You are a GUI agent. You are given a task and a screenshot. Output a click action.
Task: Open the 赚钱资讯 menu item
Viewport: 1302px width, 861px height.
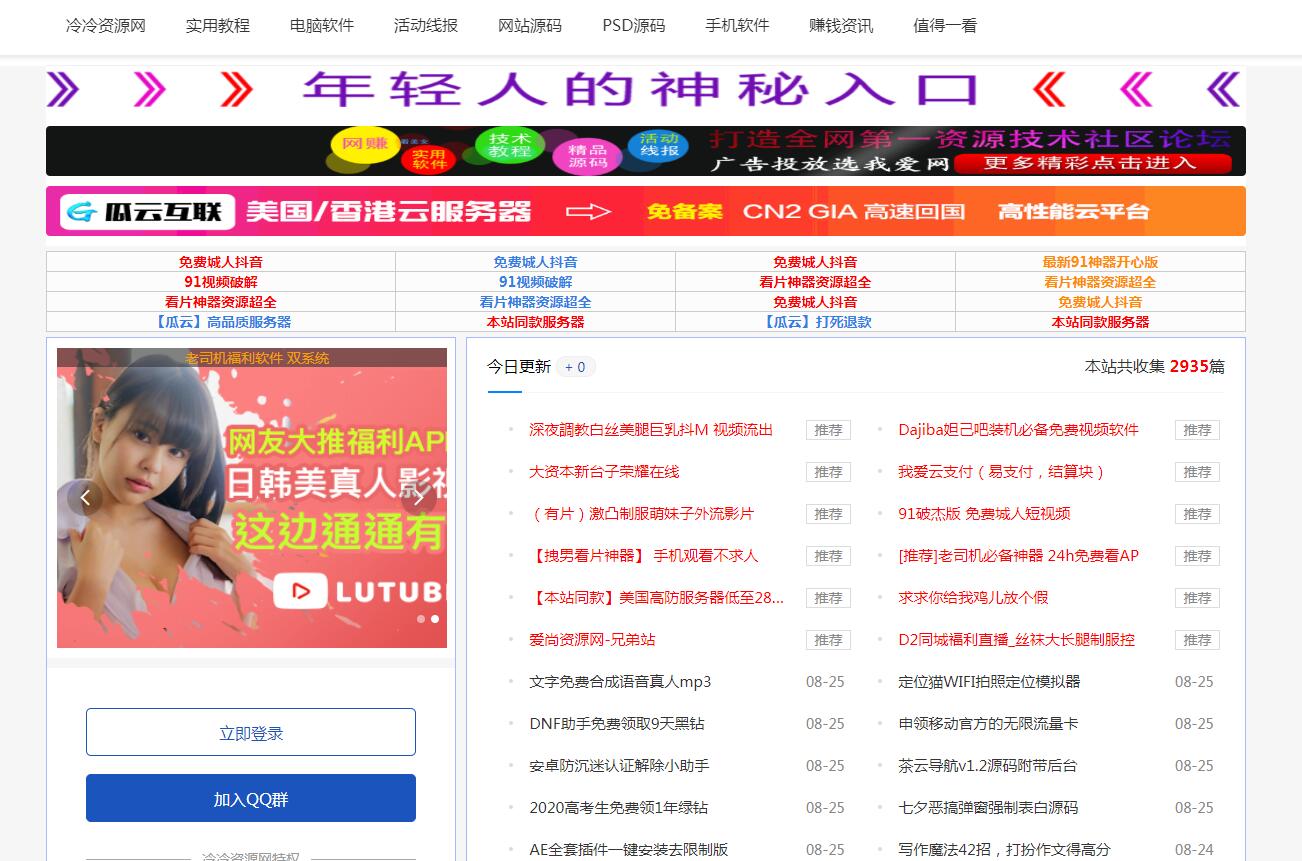coord(841,26)
